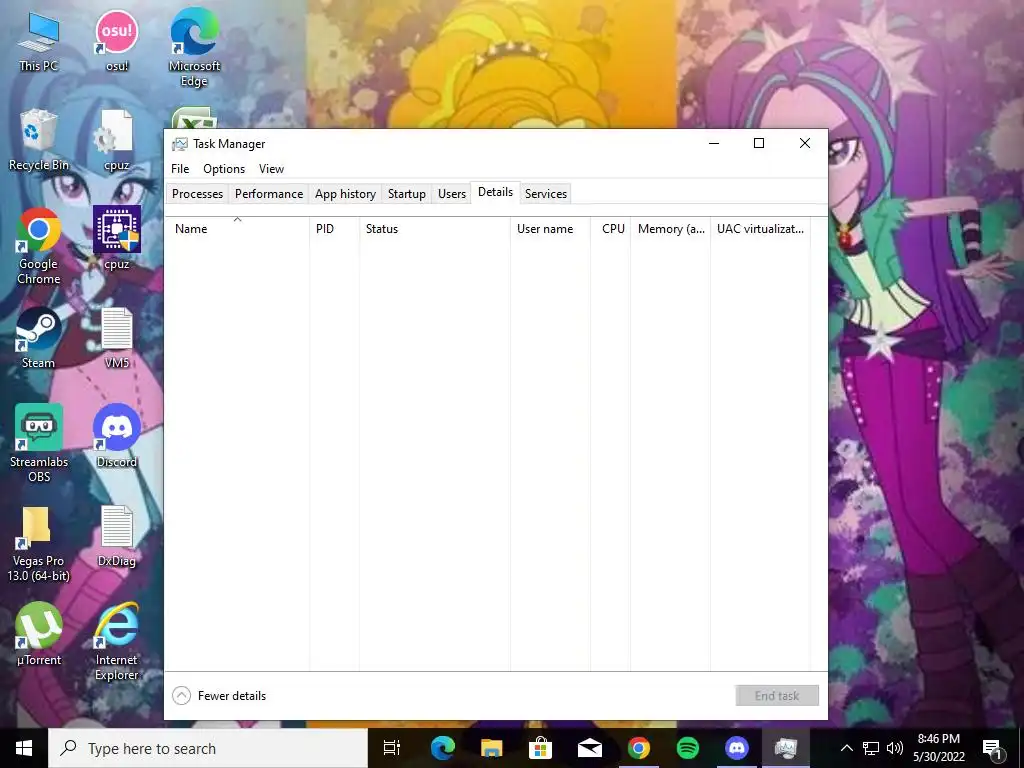Sort by the Memory column header

[670, 229]
